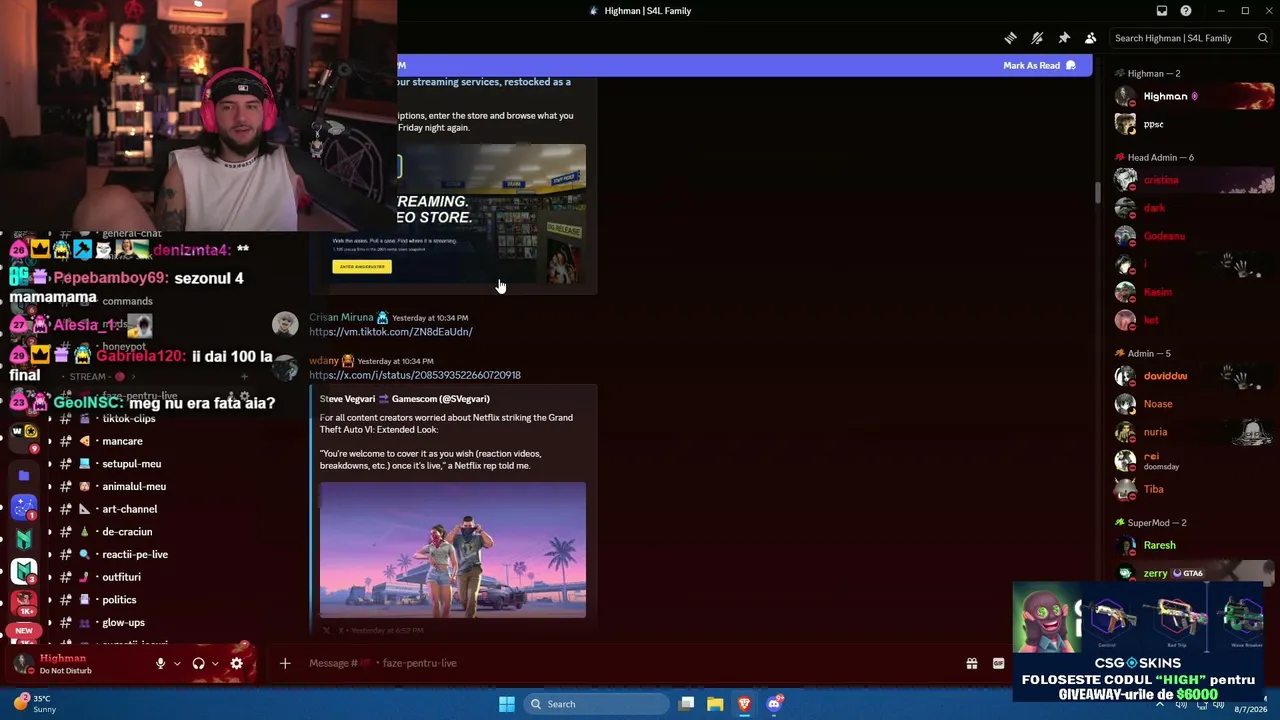Open Task View on taskbar
1280x720 pixels.
(x=686, y=704)
